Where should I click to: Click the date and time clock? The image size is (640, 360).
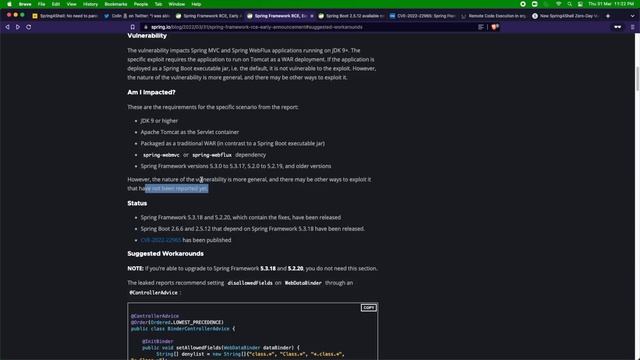611,4
